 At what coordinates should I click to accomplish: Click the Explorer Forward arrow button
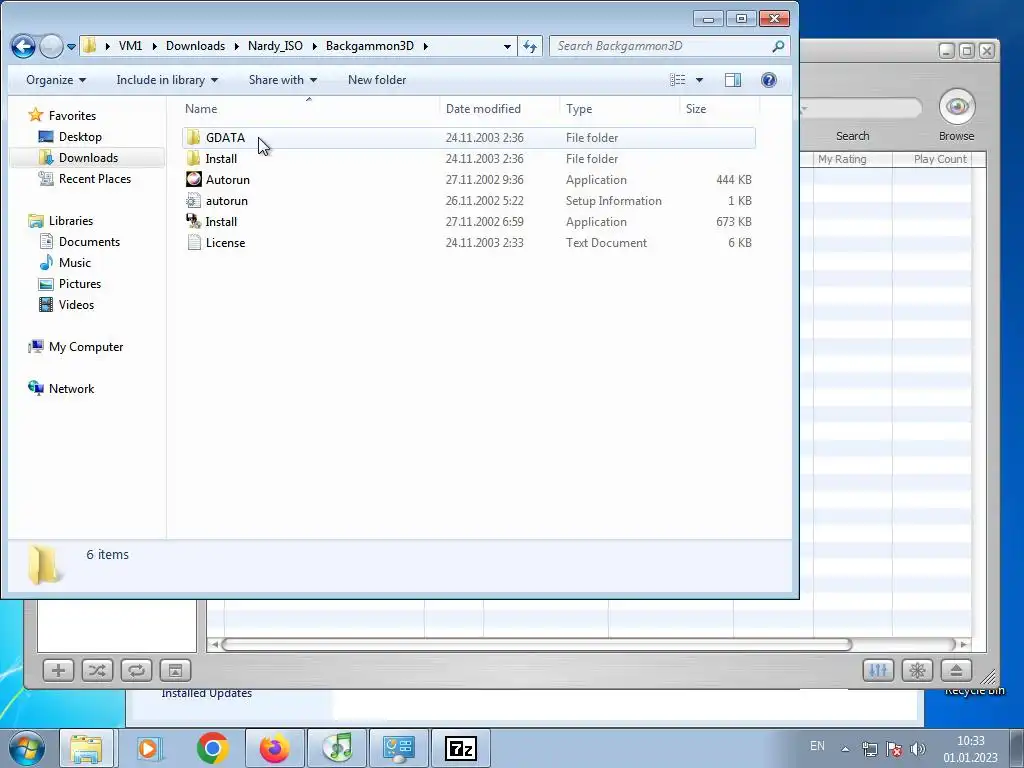coord(51,46)
